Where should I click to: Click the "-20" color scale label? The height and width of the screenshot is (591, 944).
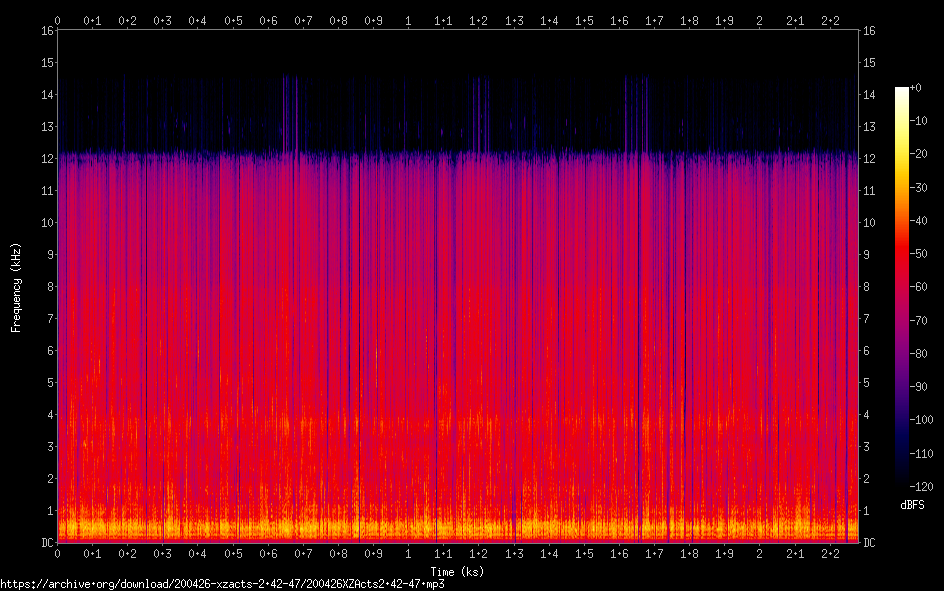click(x=918, y=154)
